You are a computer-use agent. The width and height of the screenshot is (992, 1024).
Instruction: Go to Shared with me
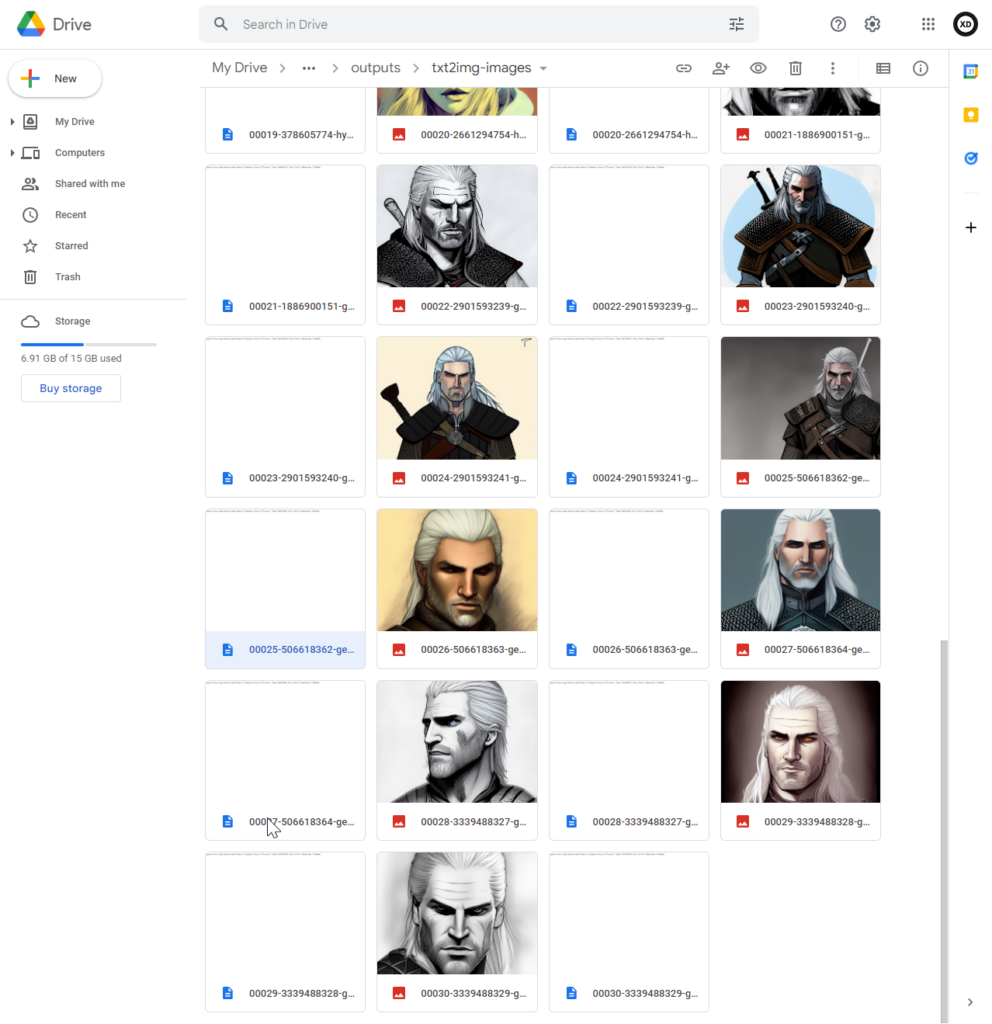(x=89, y=184)
